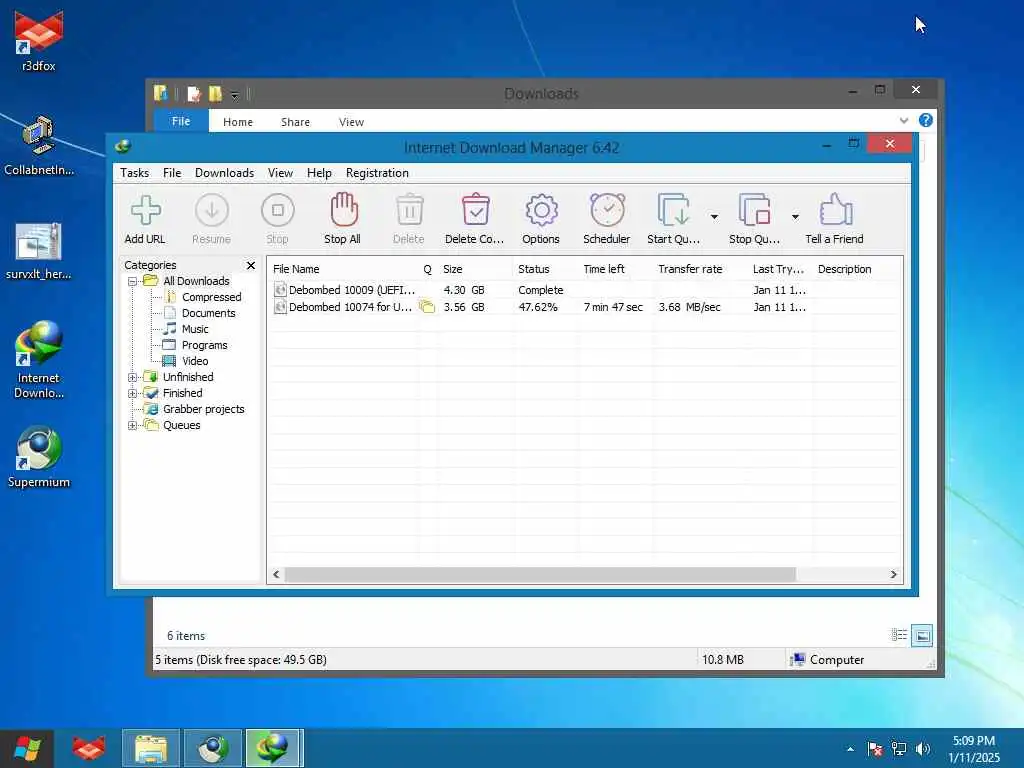Select the Programs category
Screen dimensions: 1024x768
pos(204,345)
